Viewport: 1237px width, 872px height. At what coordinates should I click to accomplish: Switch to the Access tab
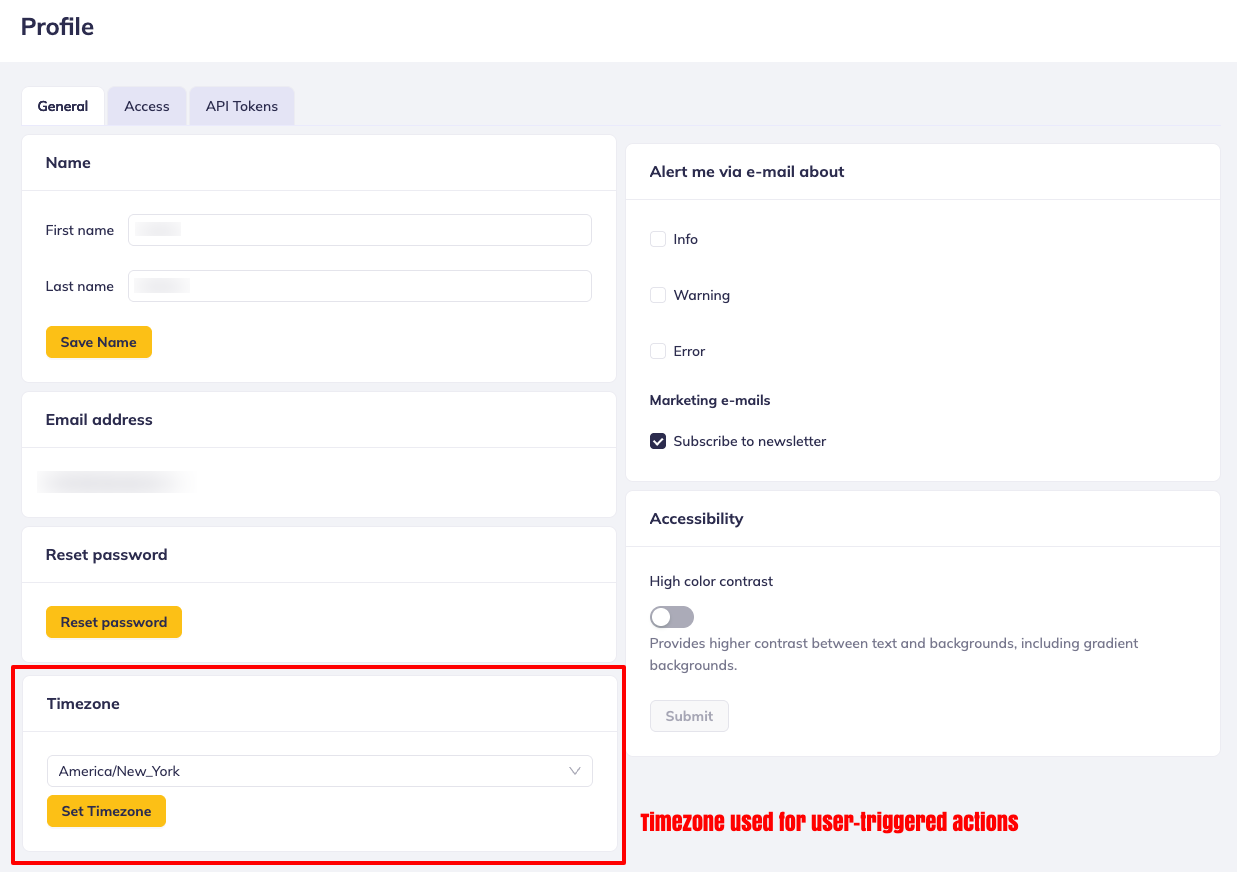[x=147, y=106]
